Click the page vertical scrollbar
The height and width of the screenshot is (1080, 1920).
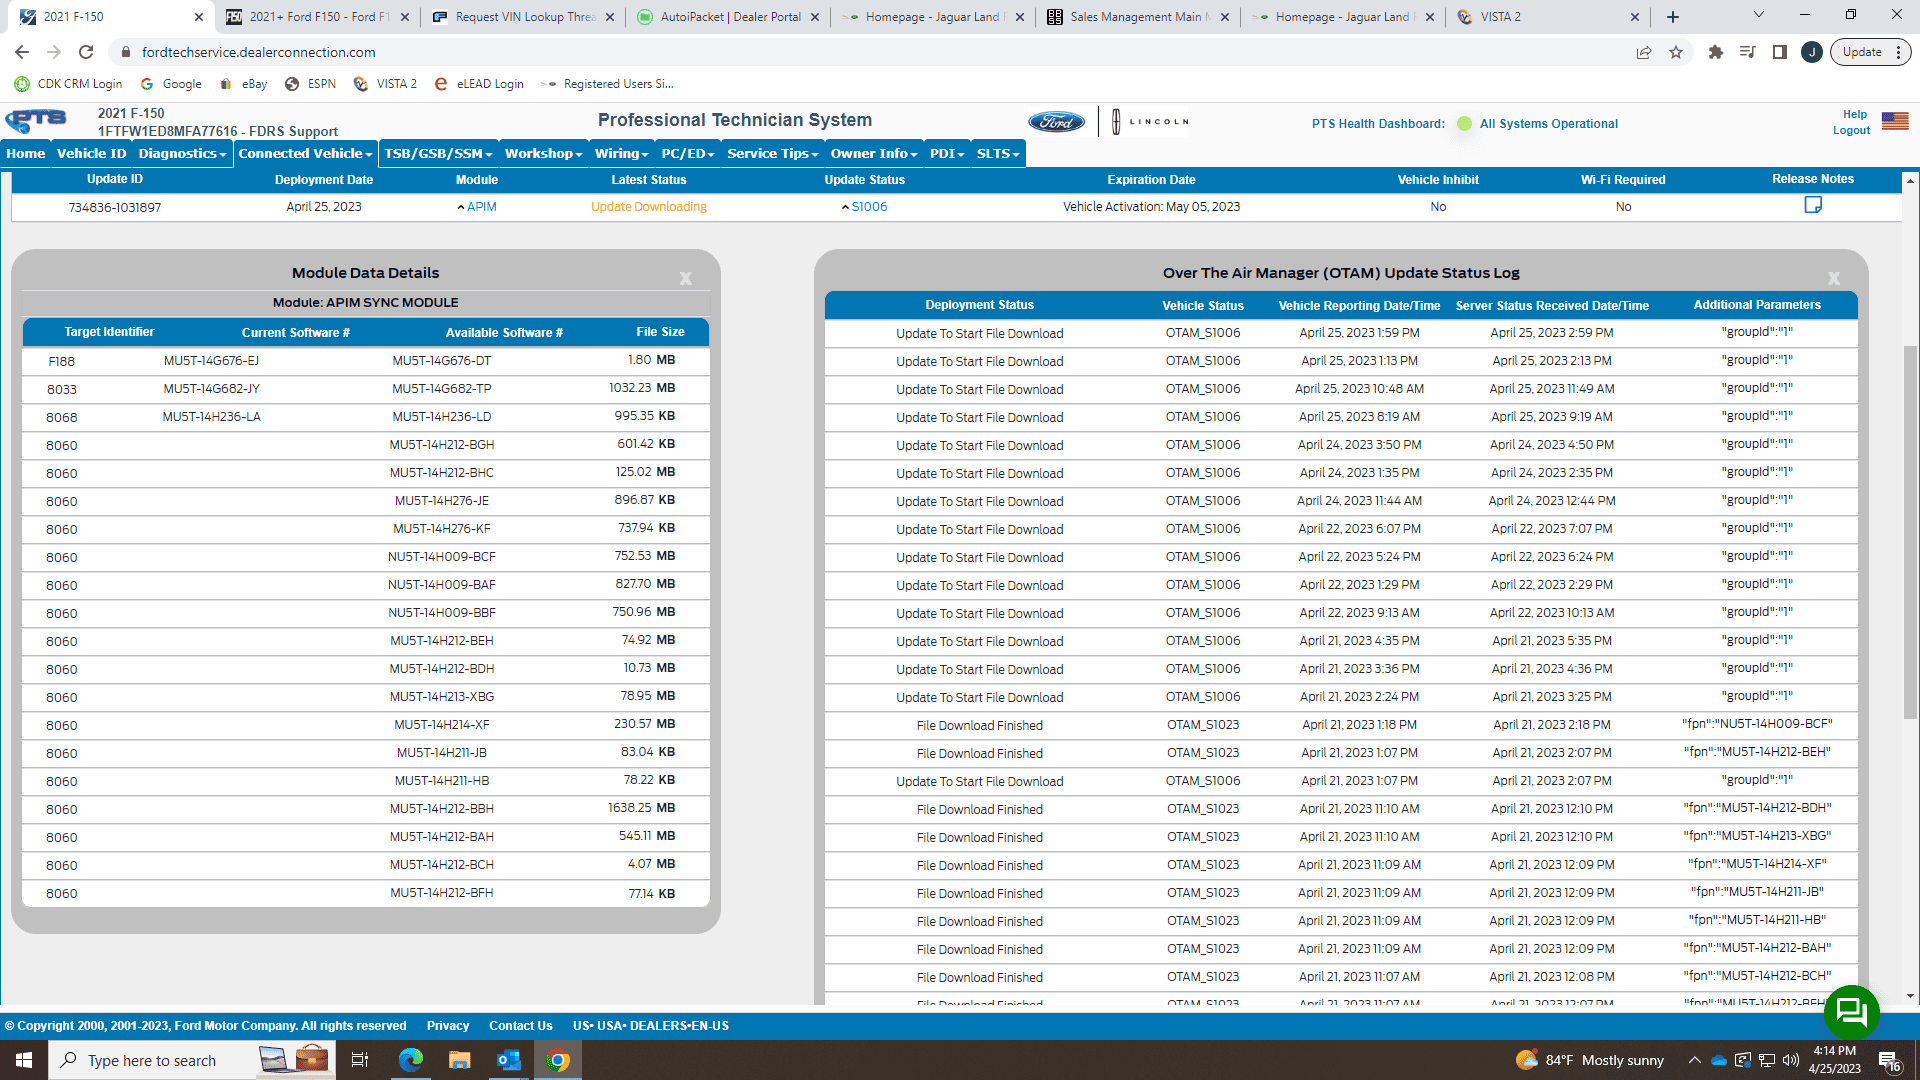pos(1910,530)
